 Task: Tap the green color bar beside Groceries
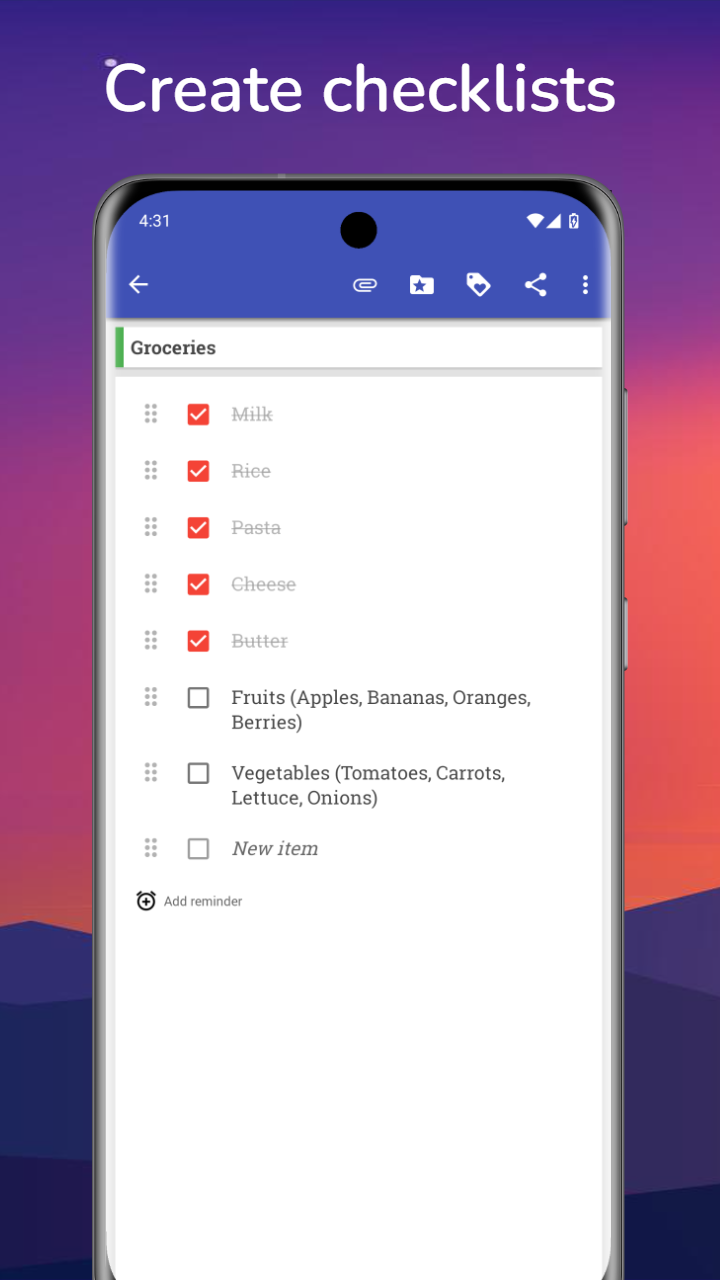(x=120, y=348)
